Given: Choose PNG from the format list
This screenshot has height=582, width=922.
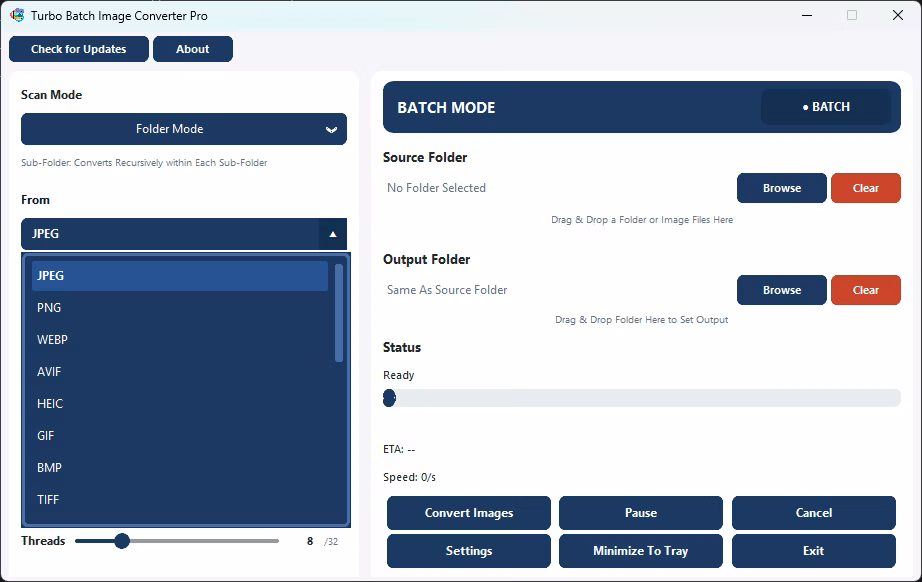Looking at the screenshot, I should click(180, 307).
